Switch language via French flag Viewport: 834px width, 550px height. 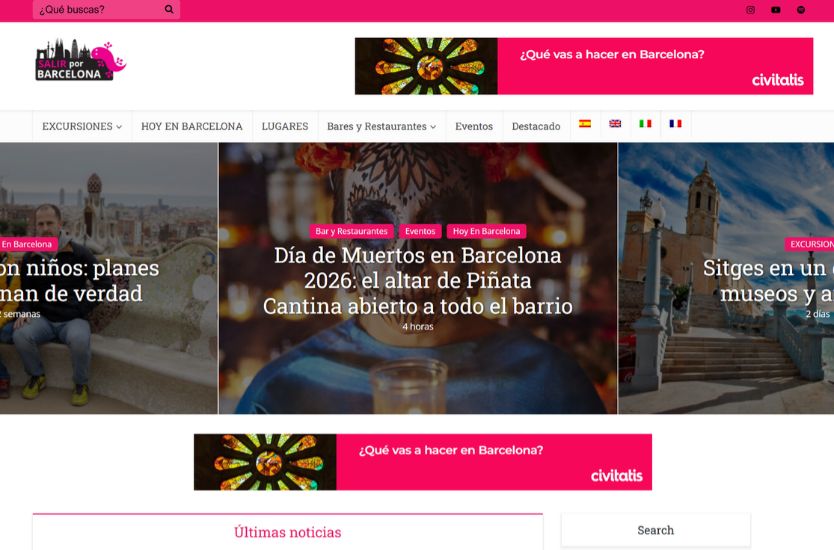[x=675, y=123]
